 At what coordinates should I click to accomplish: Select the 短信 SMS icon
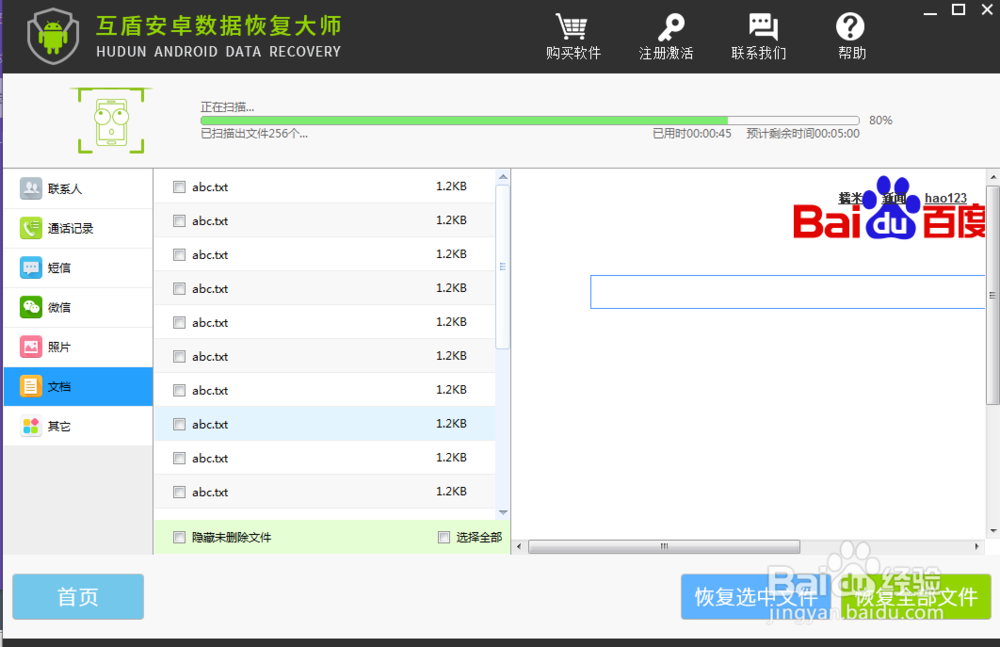(x=30, y=267)
